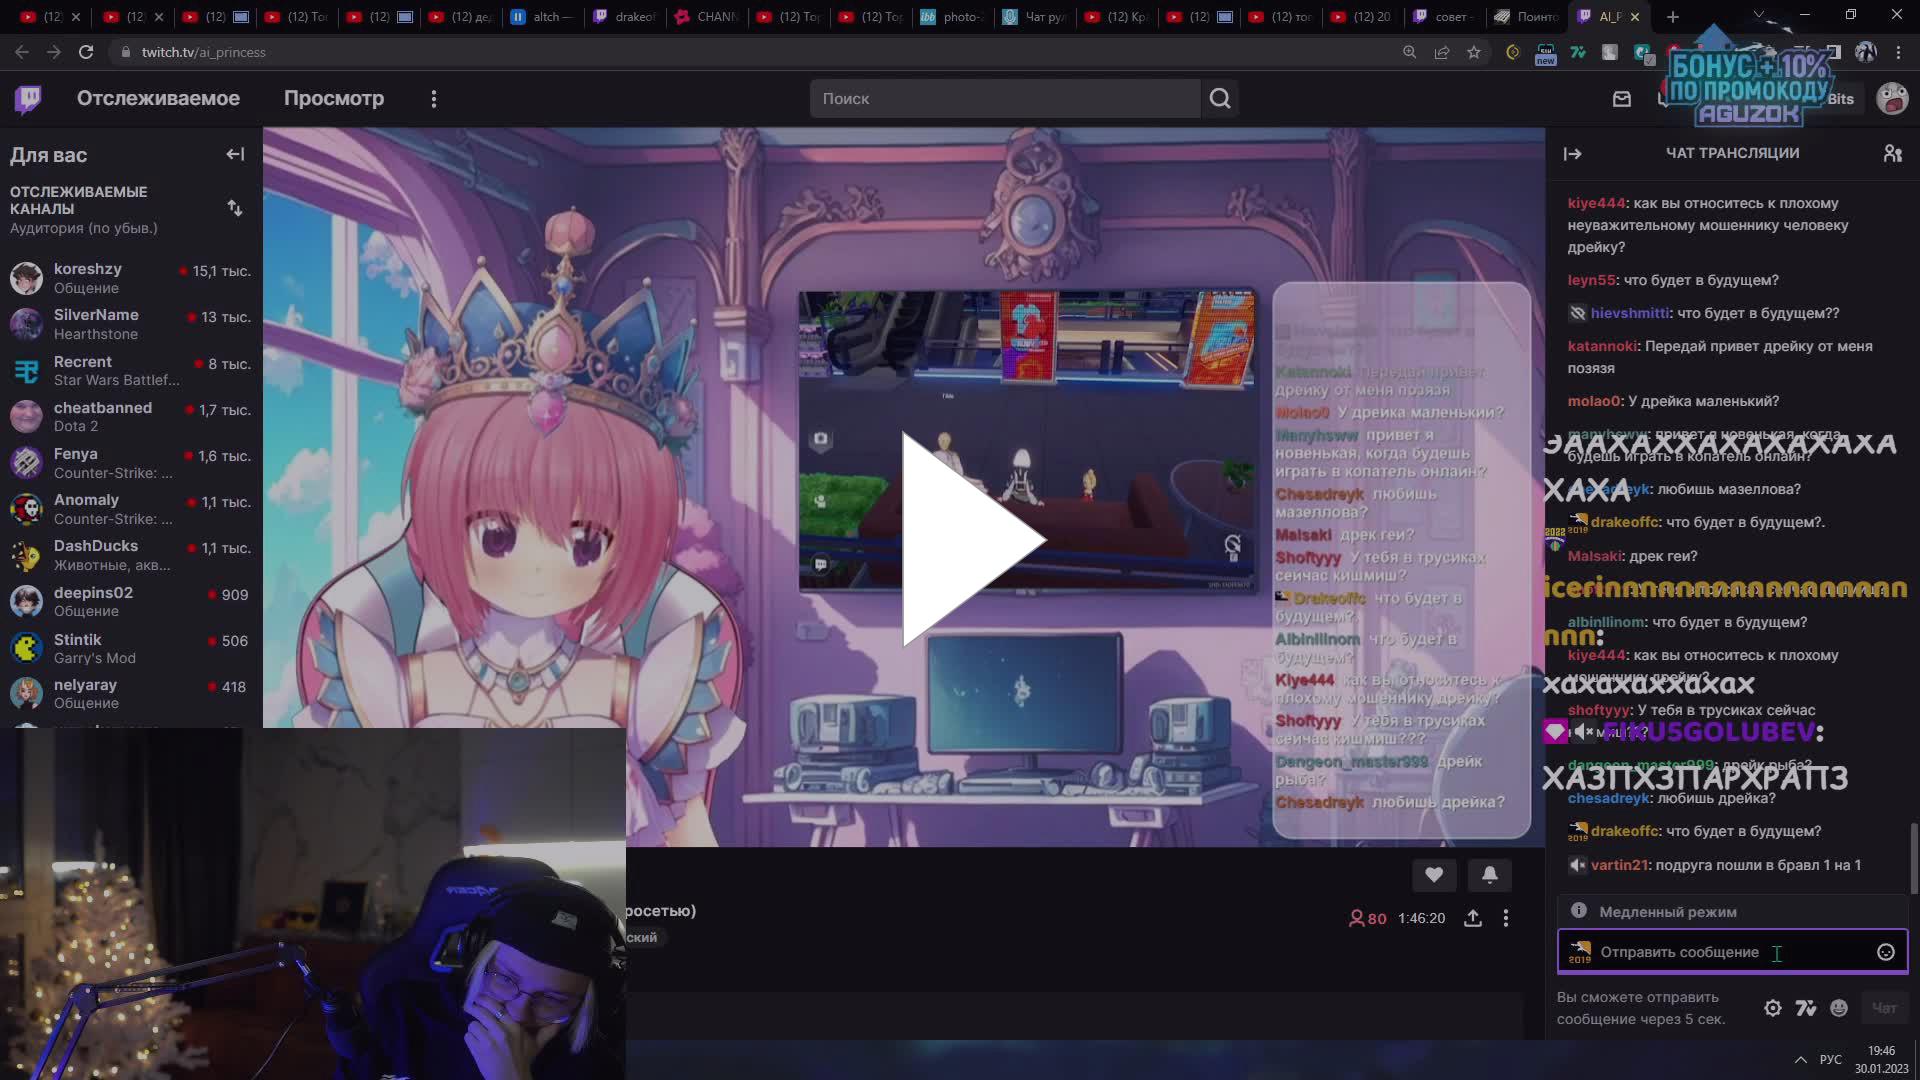Collapse the chat panel with the arrow
The width and height of the screenshot is (1920, 1080).
pos(1574,153)
